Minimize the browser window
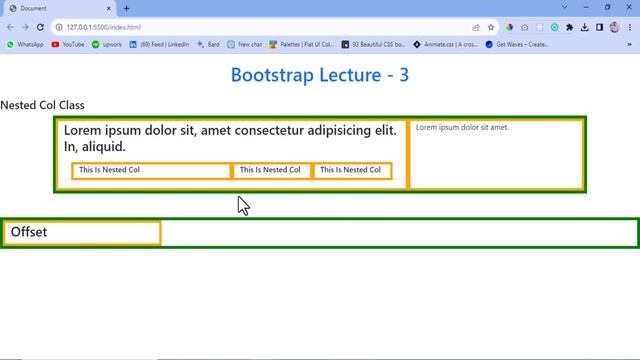The height and width of the screenshot is (360, 640). [x=586, y=7]
